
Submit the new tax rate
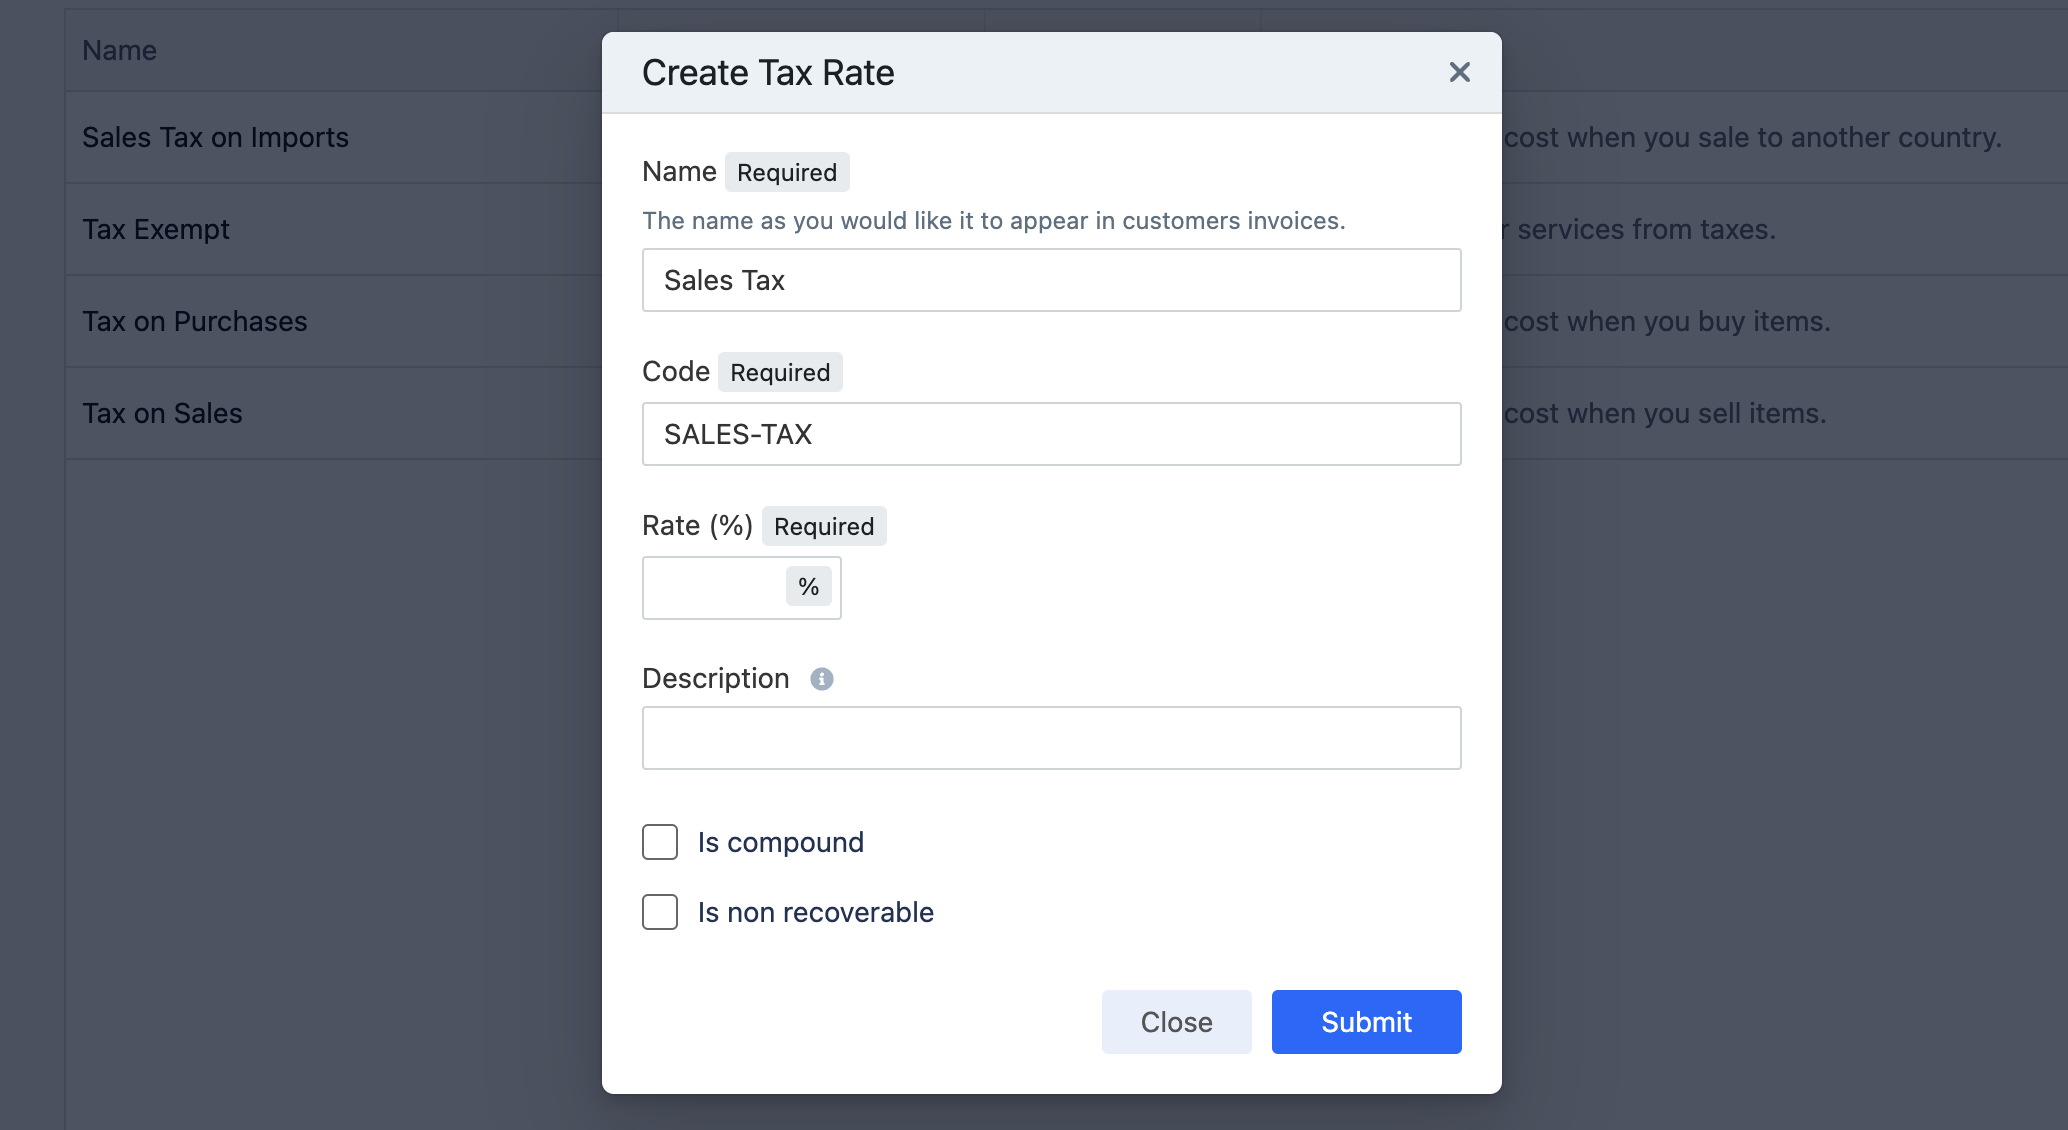click(1366, 1022)
